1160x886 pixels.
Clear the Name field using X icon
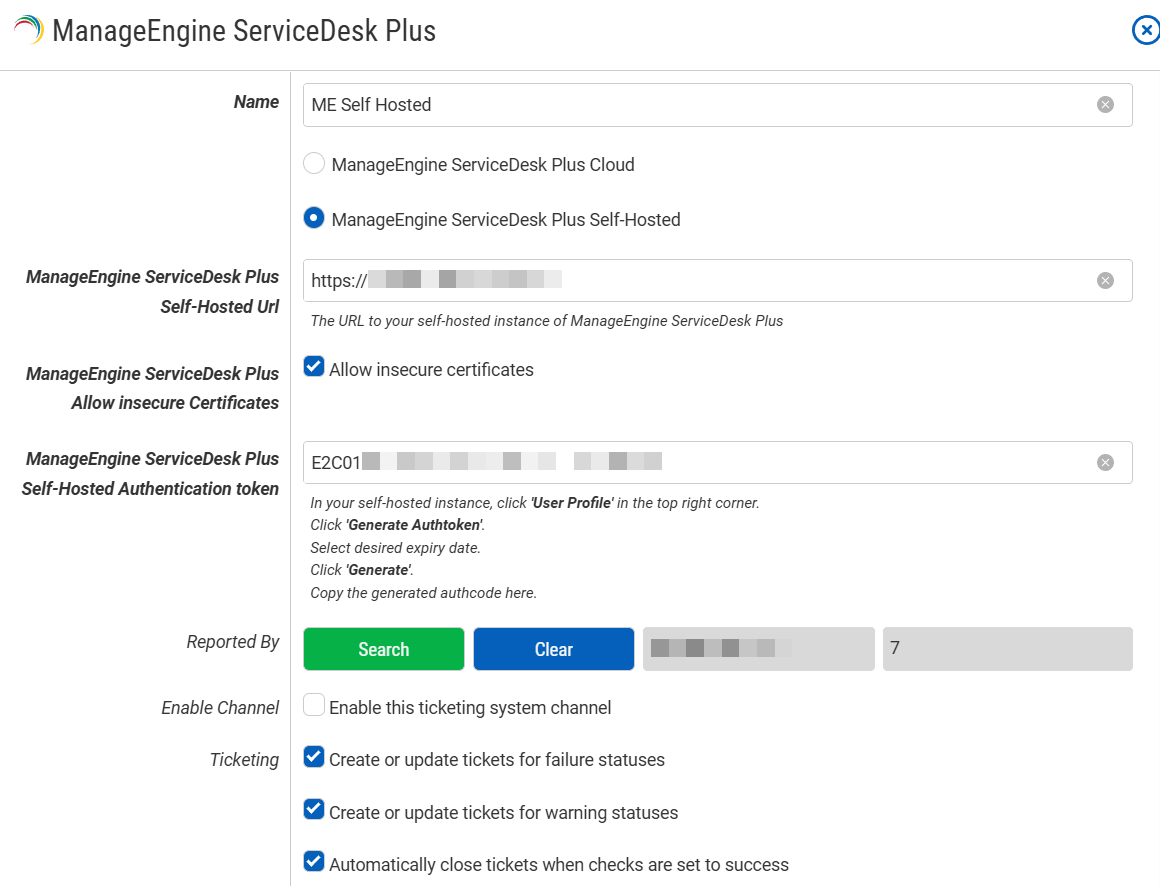[1105, 105]
